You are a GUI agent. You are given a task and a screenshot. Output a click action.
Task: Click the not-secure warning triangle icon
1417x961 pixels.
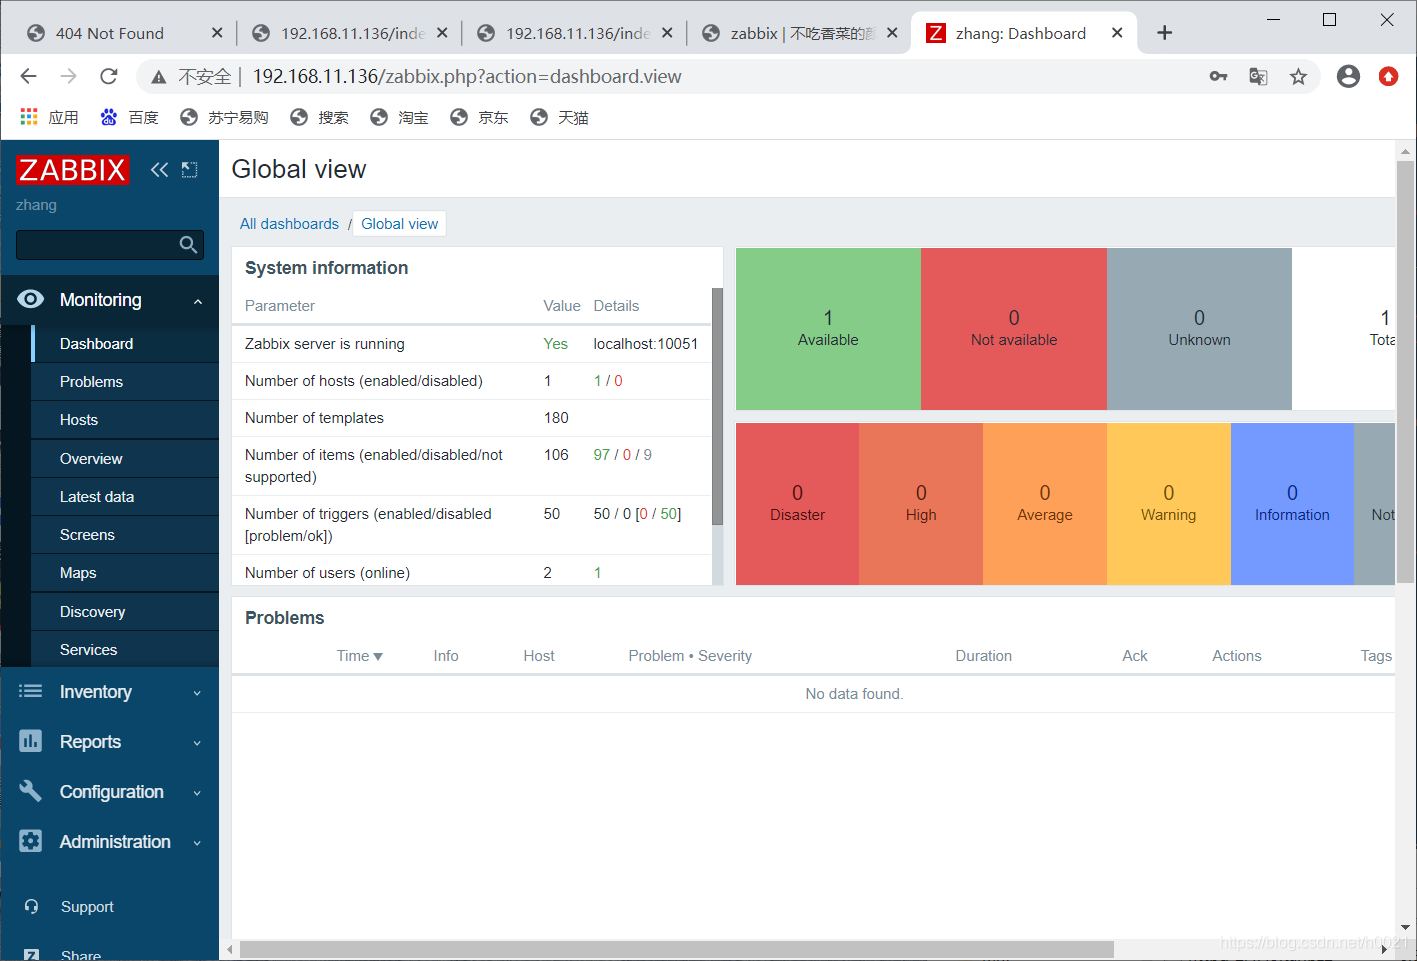[x=158, y=77]
